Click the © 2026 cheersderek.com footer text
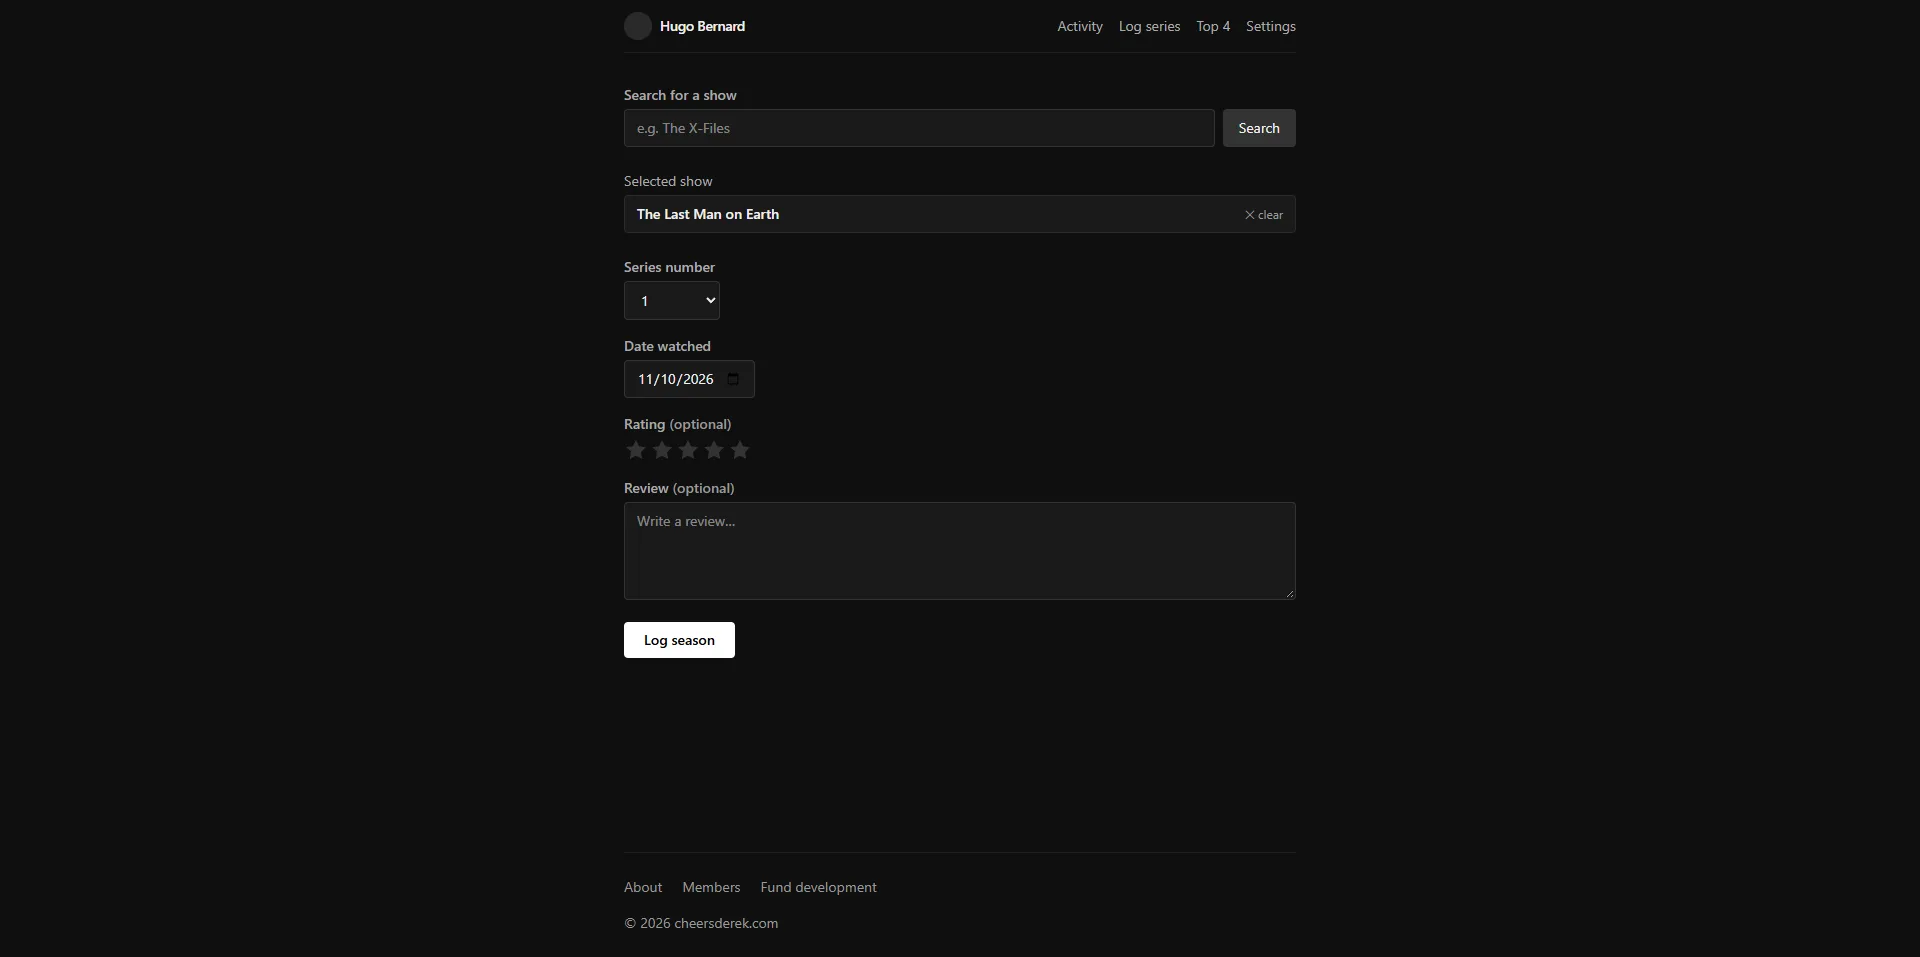Viewport: 1920px width, 957px height. 701,923
